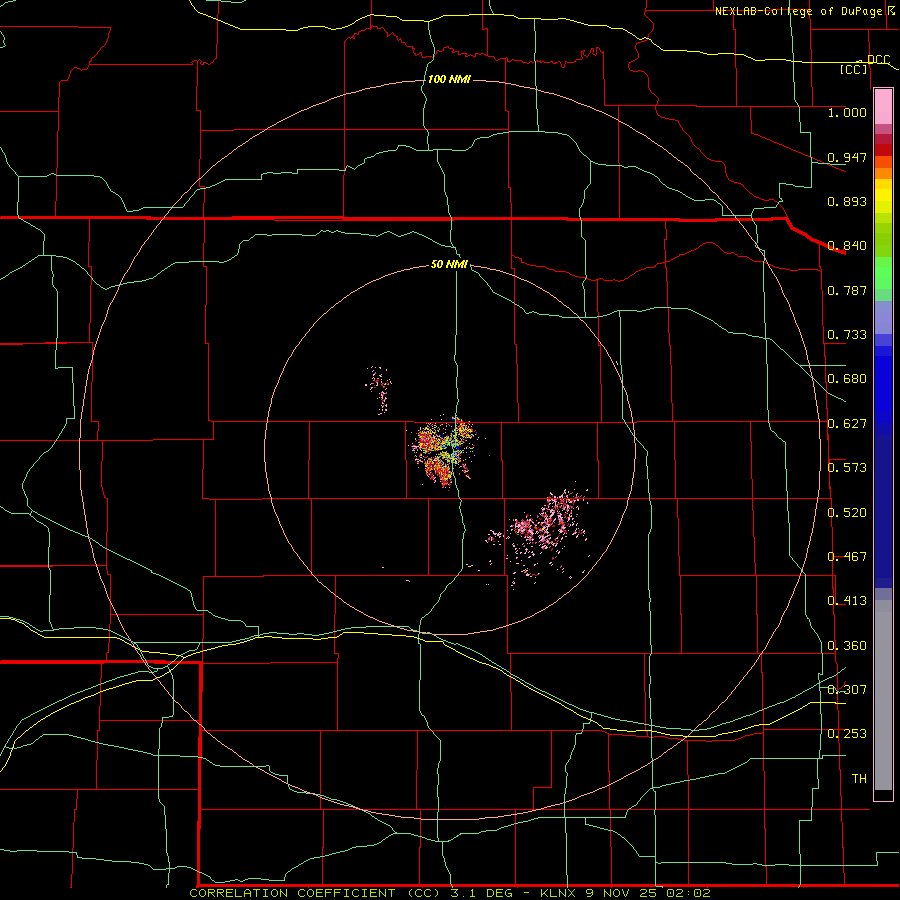The width and height of the screenshot is (900, 900).
Task: Select the 0.467 scale value
Action: pos(847,556)
